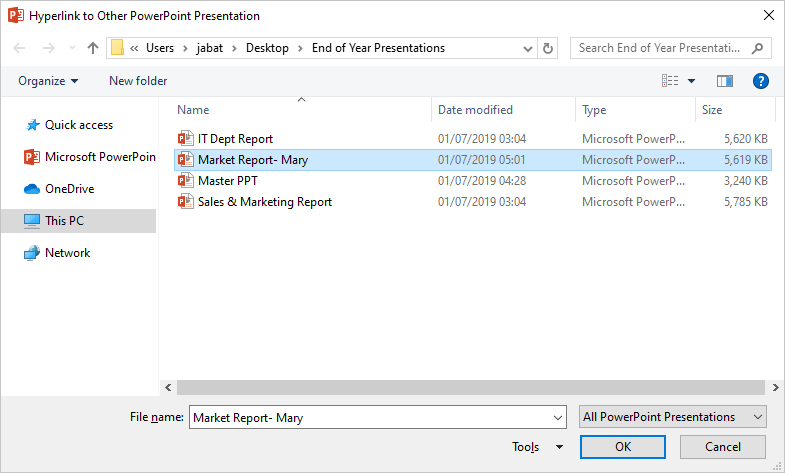
Task: Open the Tools dropdown menu
Action: [x=537, y=447]
